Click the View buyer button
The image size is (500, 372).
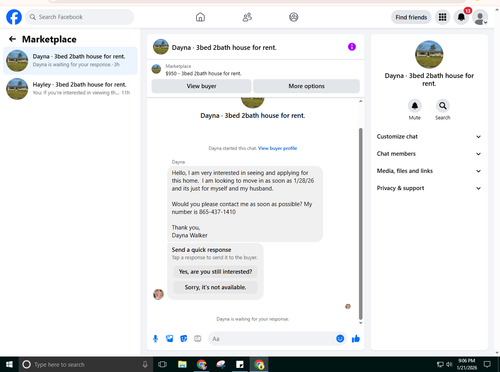(x=201, y=86)
